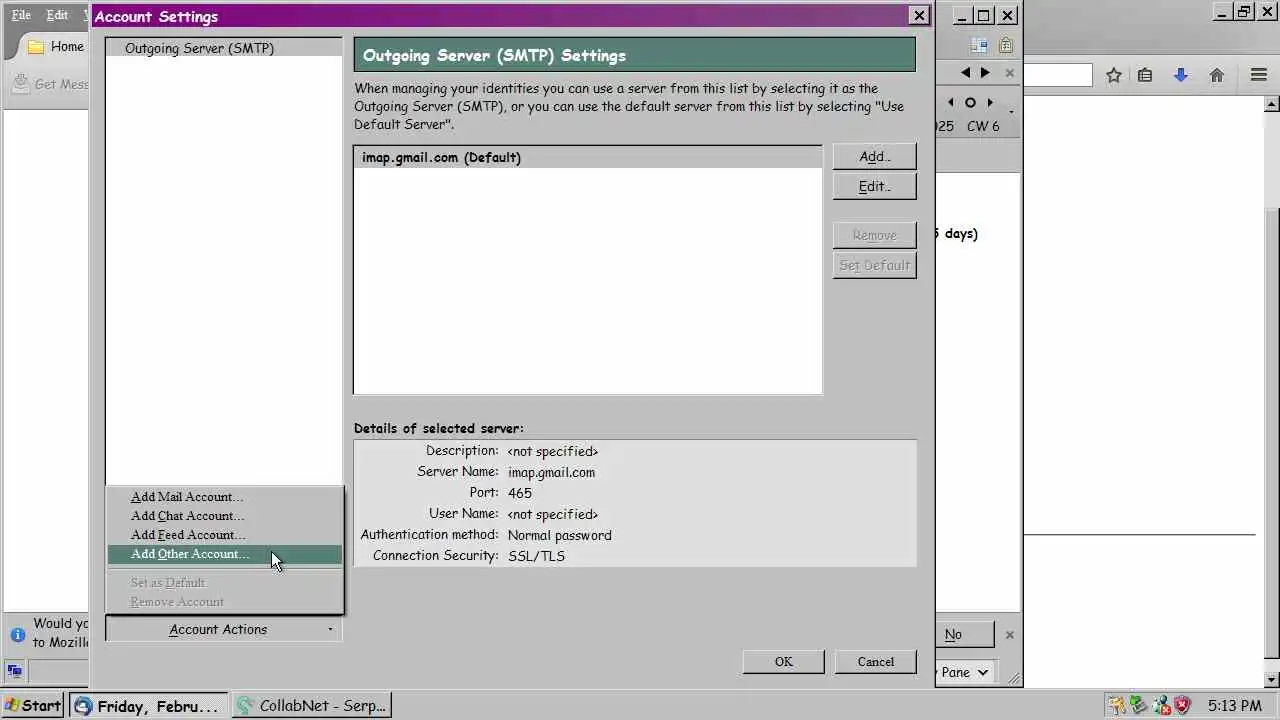Click the info icon in notification bar
Image resolution: width=1280 pixels, height=720 pixels.
pyautogui.click(x=17, y=635)
